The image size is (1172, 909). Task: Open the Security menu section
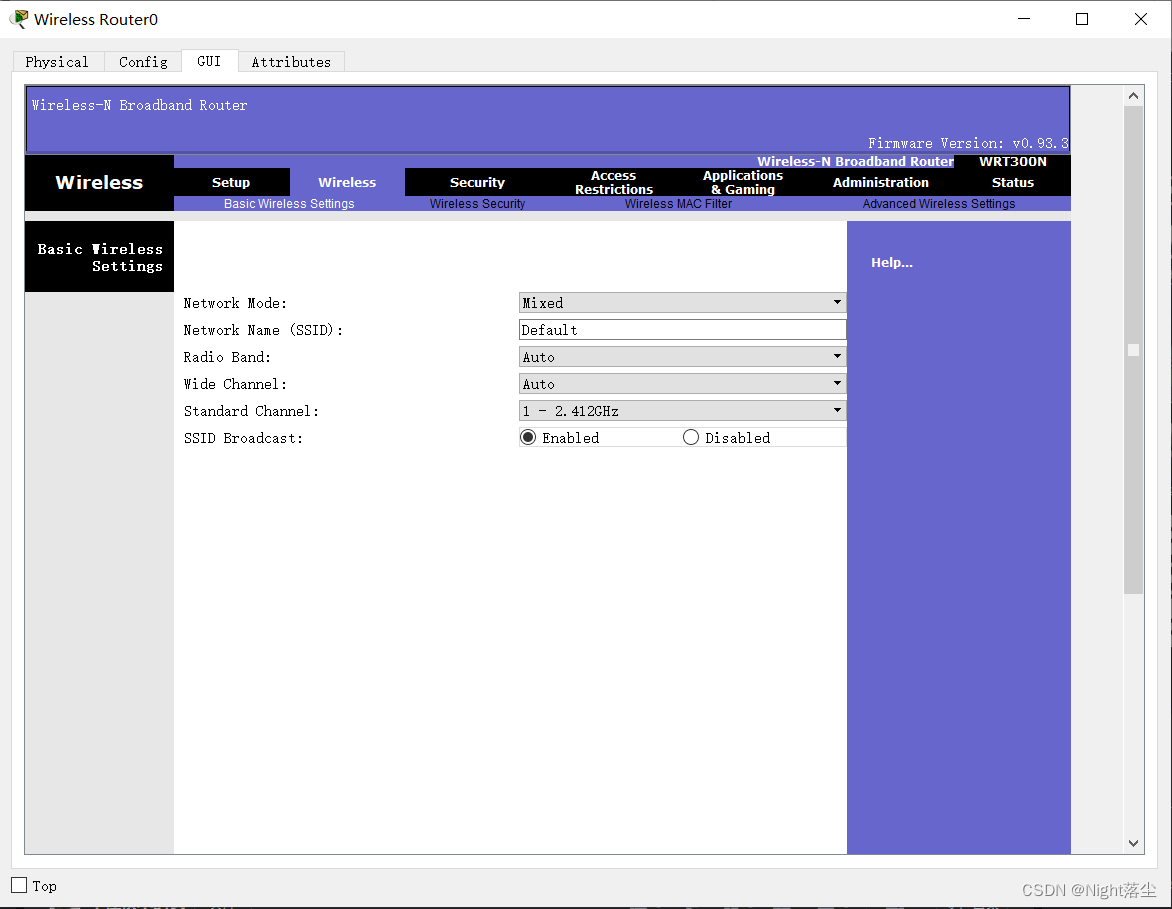pos(477,182)
